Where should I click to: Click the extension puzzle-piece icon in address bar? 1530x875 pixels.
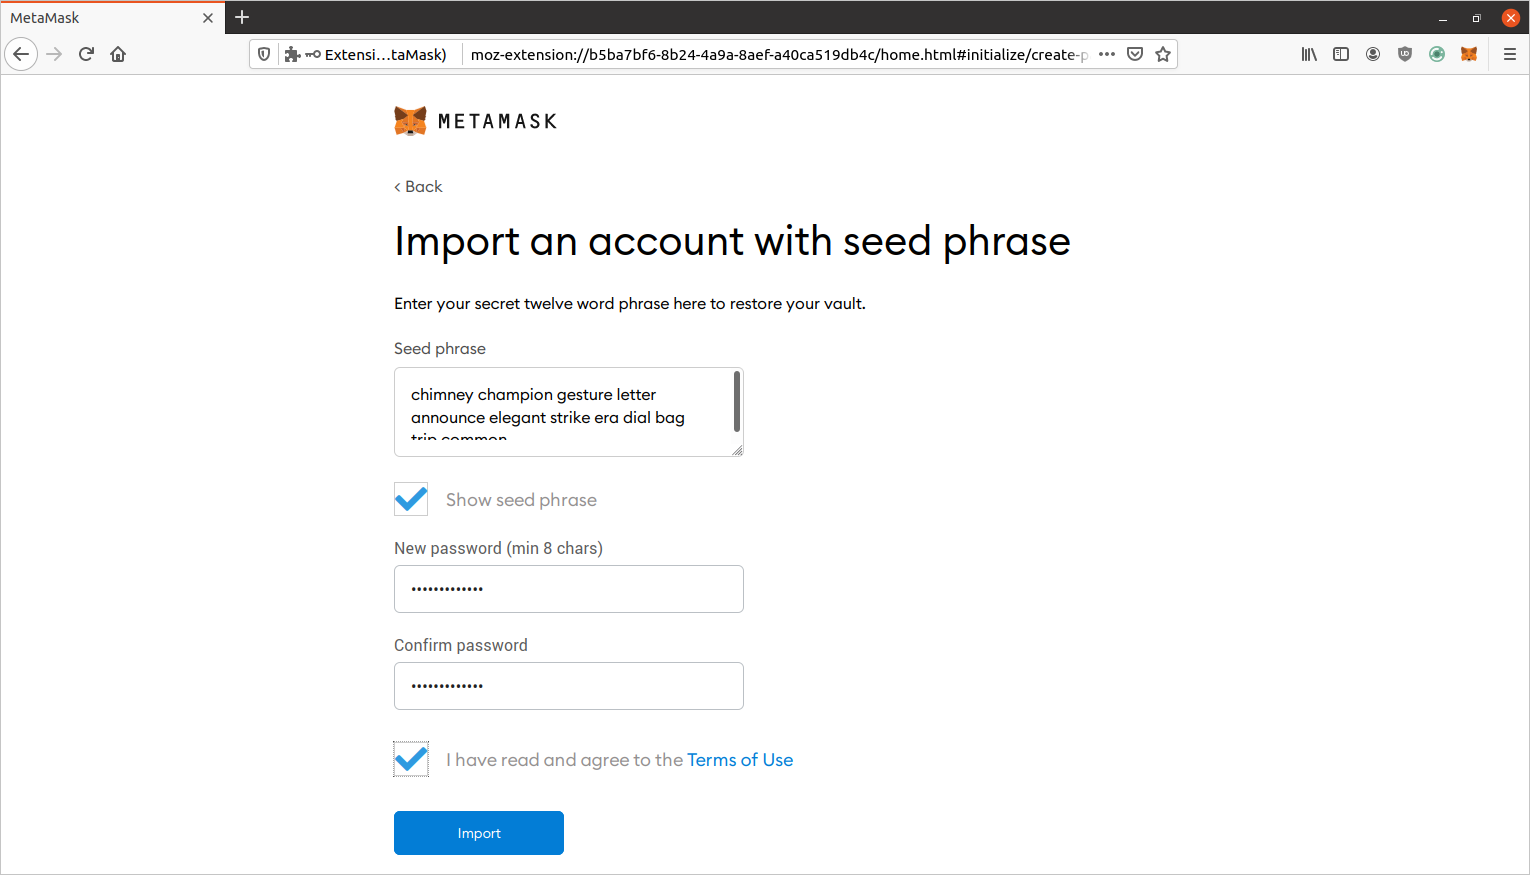[291, 54]
